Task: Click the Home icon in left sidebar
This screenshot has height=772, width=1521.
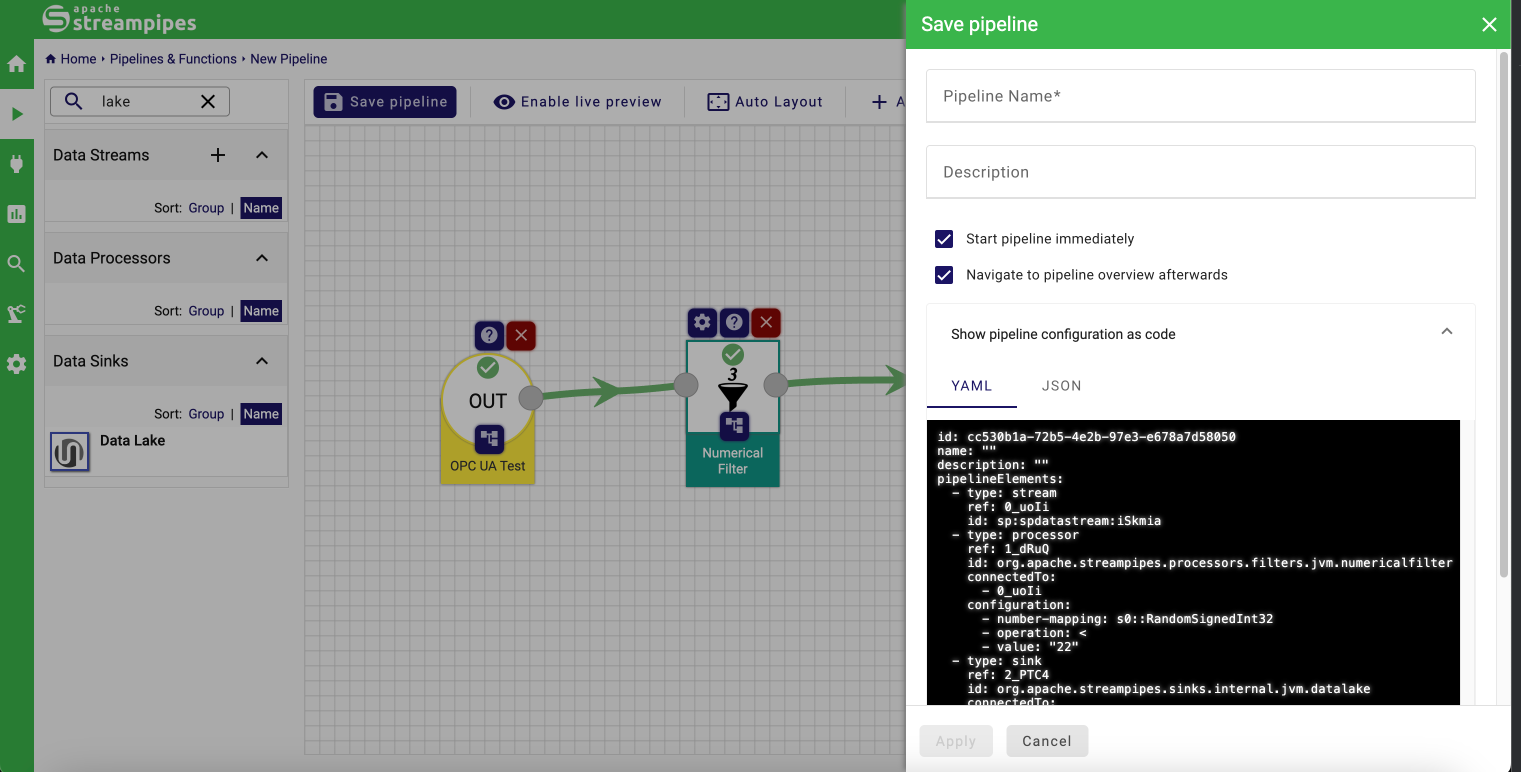Action: [x=16, y=65]
